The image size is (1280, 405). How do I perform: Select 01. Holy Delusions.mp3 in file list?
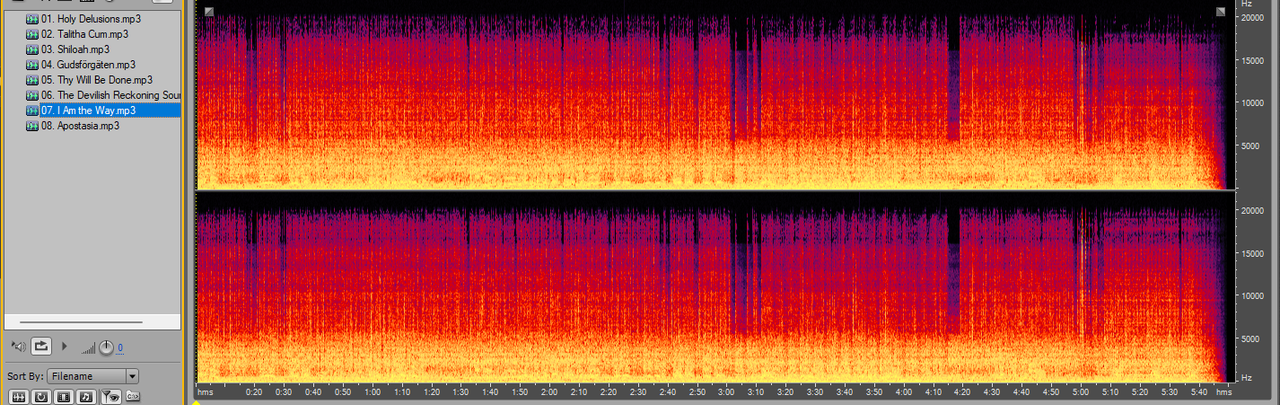coord(92,19)
